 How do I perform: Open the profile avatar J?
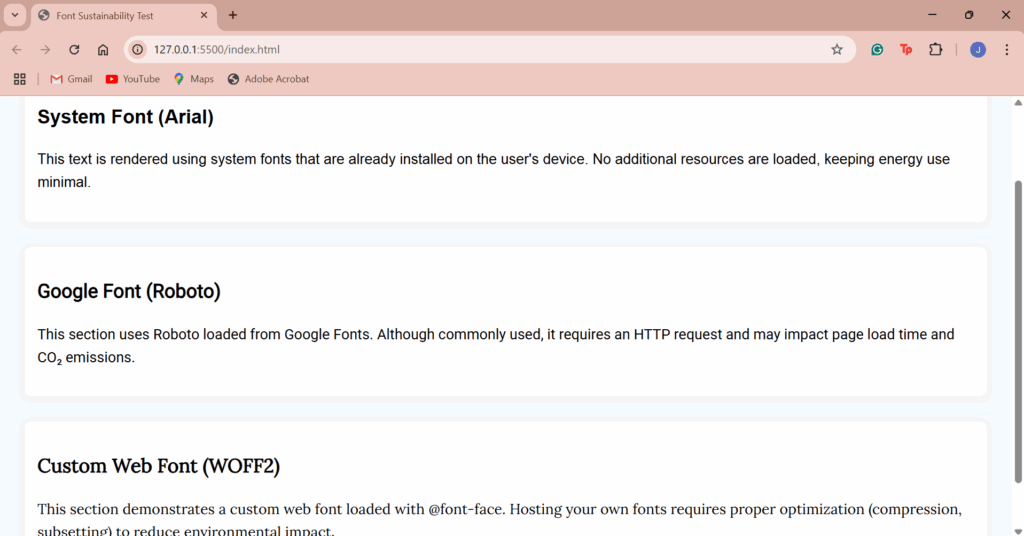click(x=978, y=50)
